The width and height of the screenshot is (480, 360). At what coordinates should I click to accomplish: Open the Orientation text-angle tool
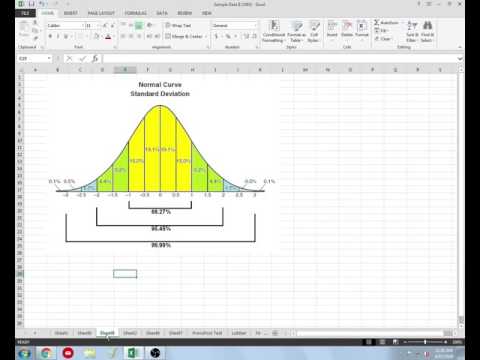pos(150,25)
